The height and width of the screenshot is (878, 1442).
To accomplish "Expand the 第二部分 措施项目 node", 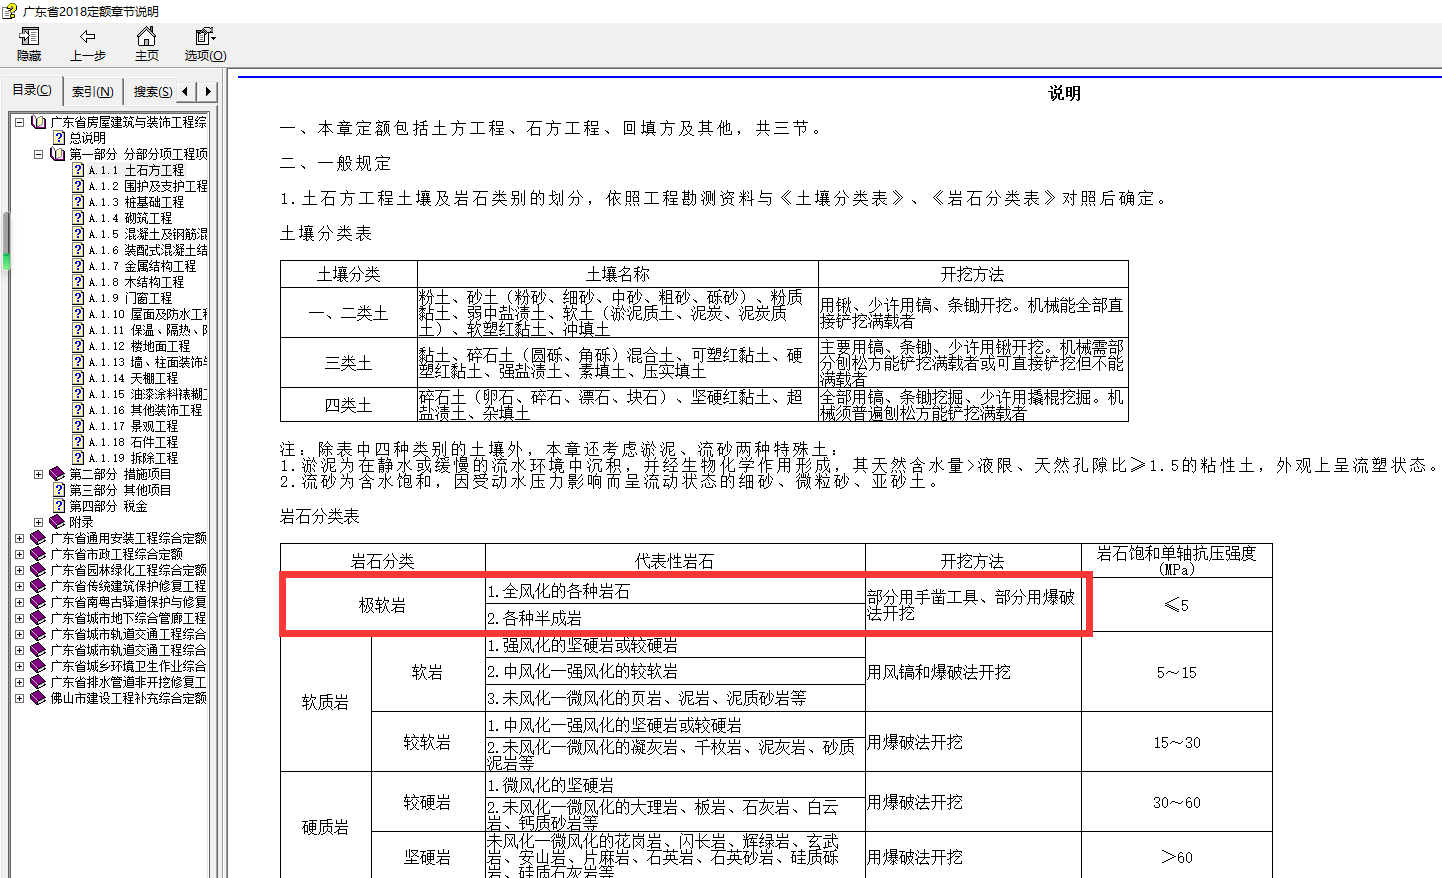I will click(38, 474).
